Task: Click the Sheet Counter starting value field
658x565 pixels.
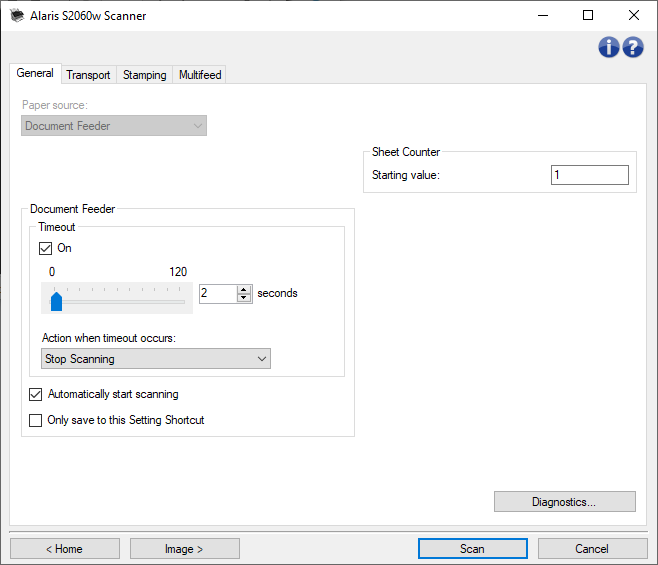Action: tap(590, 175)
